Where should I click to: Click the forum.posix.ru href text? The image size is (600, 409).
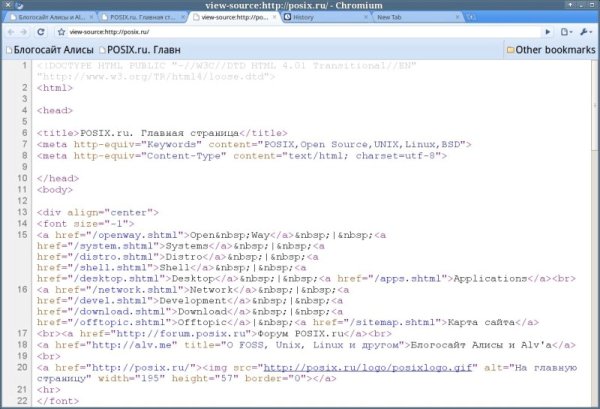[x=183, y=334]
